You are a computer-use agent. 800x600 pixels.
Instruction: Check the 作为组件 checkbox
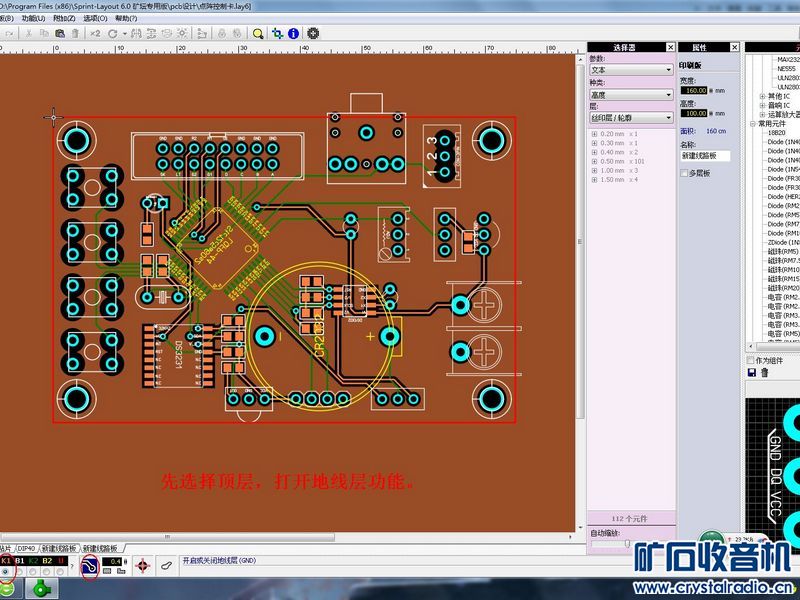(x=752, y=360)
